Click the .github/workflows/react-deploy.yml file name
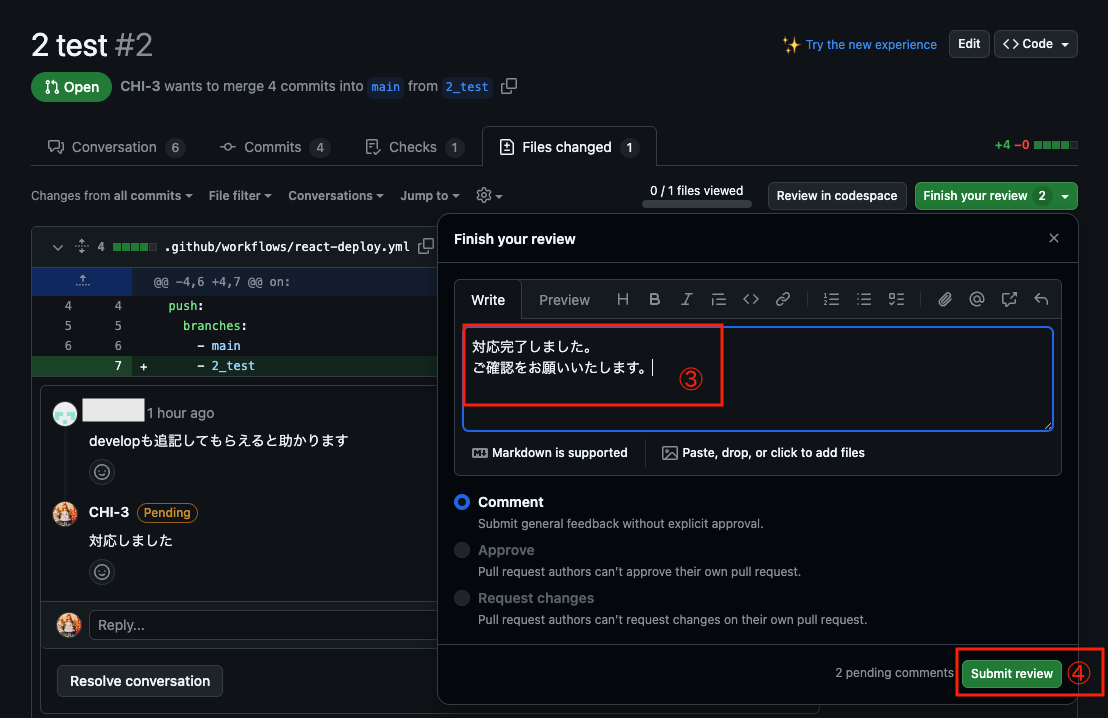The image size is (1108, 718). (287, 247)
